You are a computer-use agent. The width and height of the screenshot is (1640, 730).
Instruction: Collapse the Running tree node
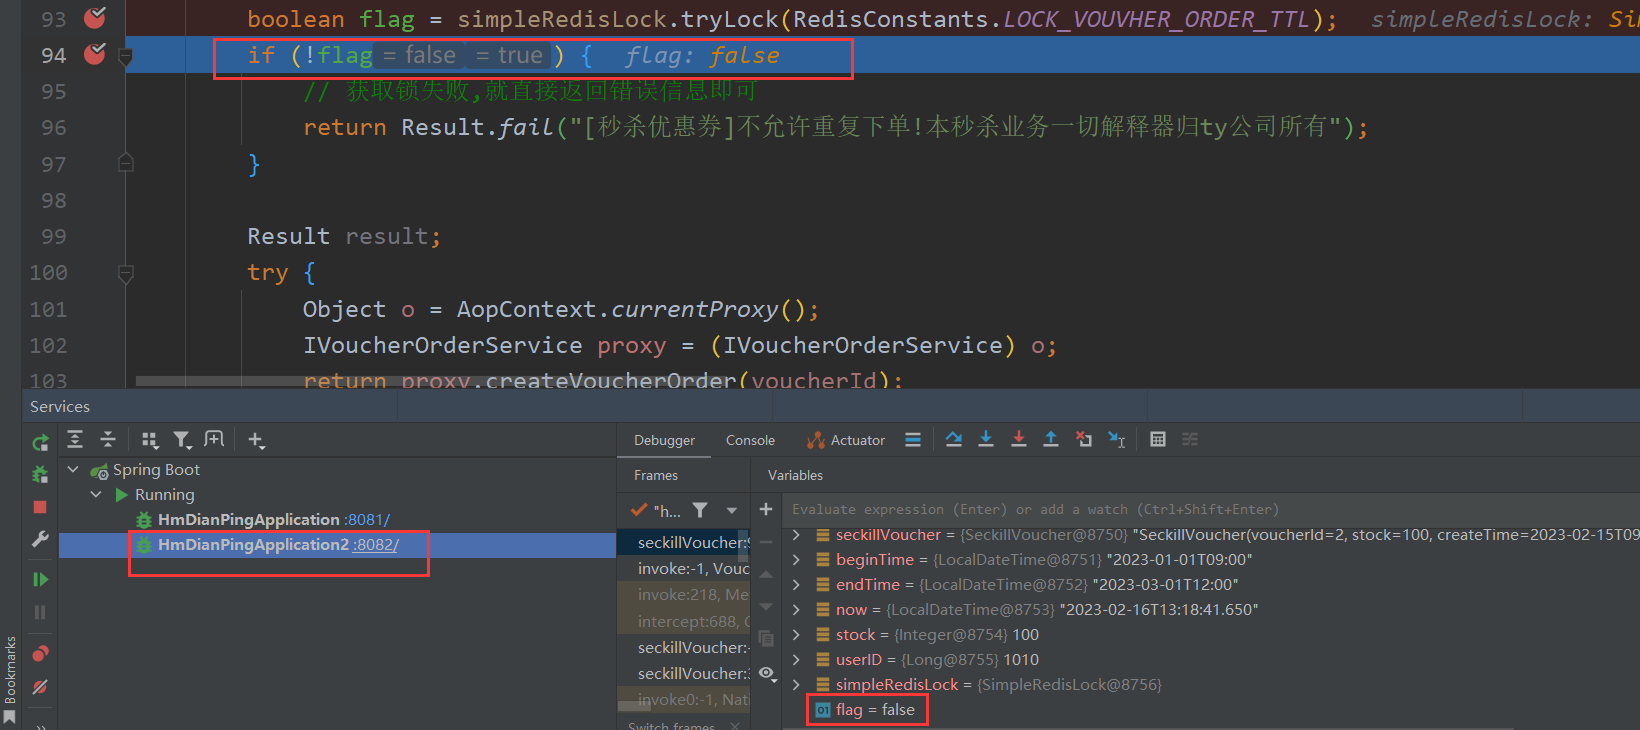(x=96, y=494)
